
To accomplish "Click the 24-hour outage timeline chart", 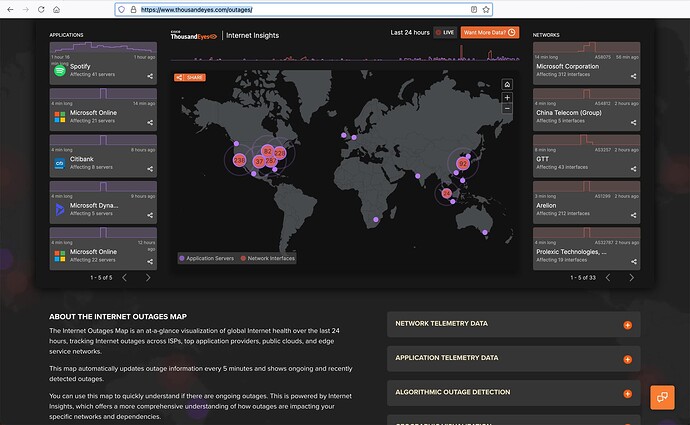I will pyautogui.click(x=345, y=53).
